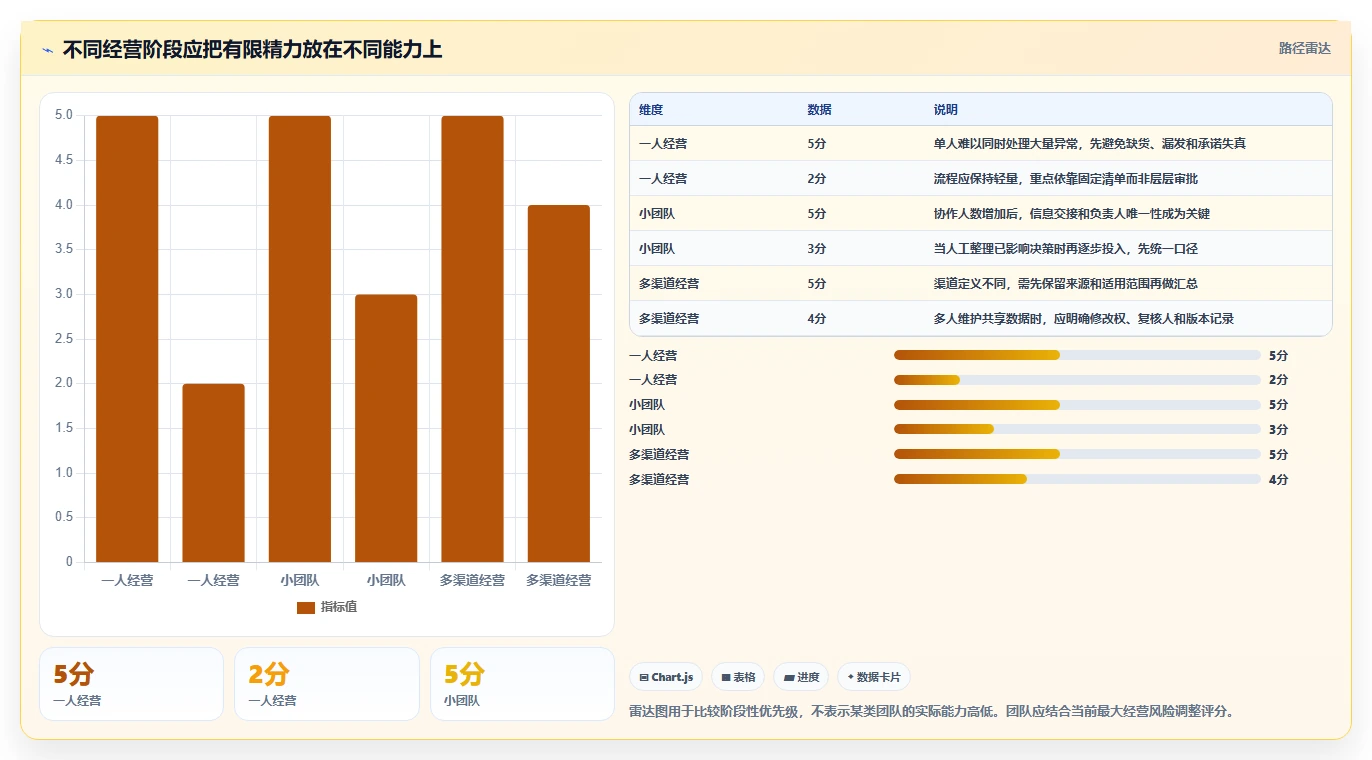Screen dimensions: 1372x760
Task: Open the 2分 一人经营 data card
Action: click(327, 684)
